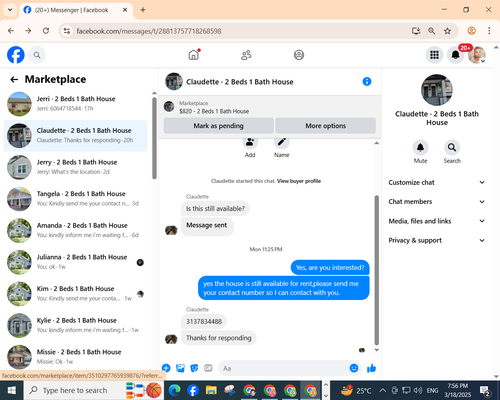Show hidden icons chevron in system tray

382,390
